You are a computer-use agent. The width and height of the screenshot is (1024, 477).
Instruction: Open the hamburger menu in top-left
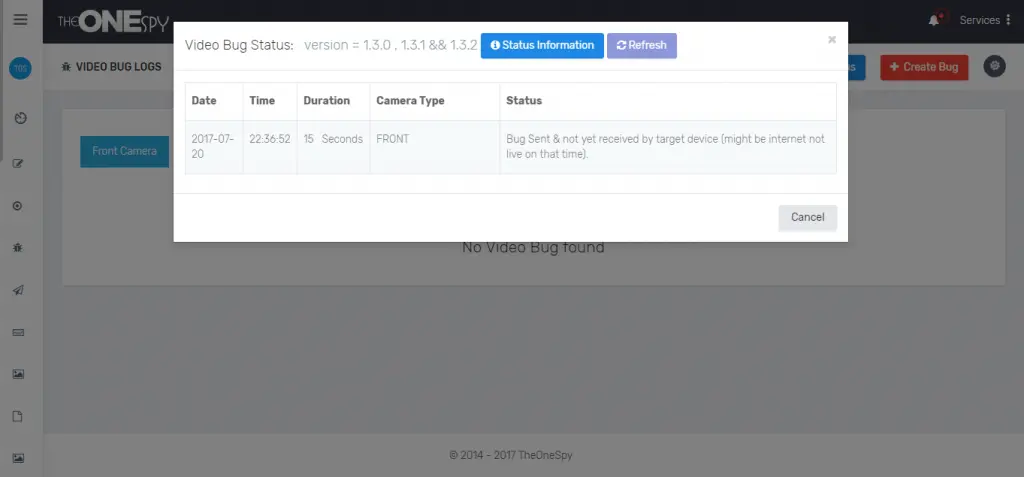20,20
